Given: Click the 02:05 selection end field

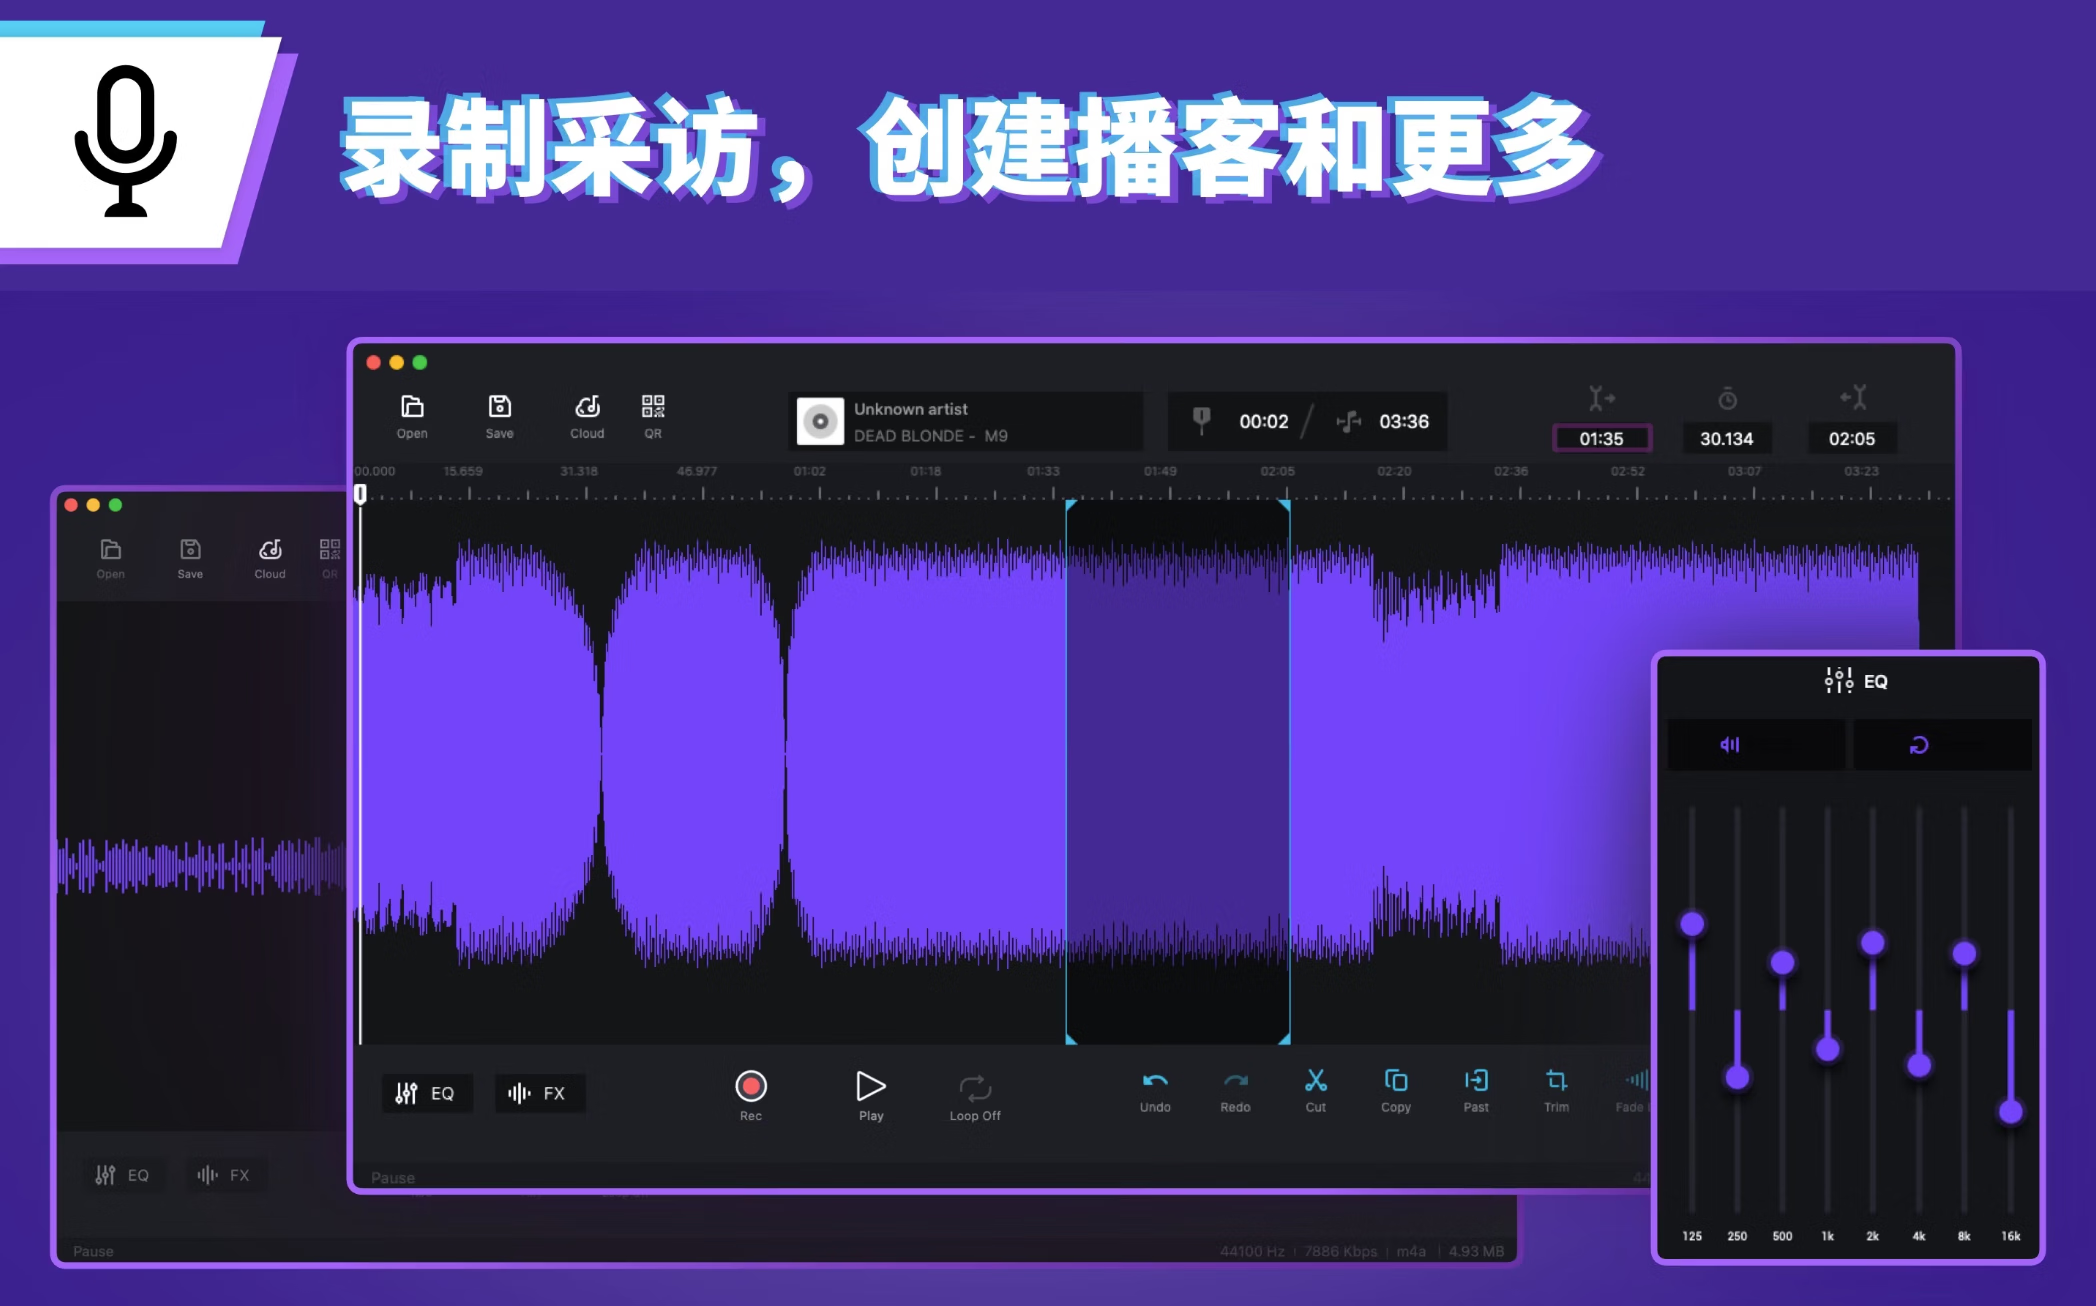Looking at the screenshot, I should 1851,439.
